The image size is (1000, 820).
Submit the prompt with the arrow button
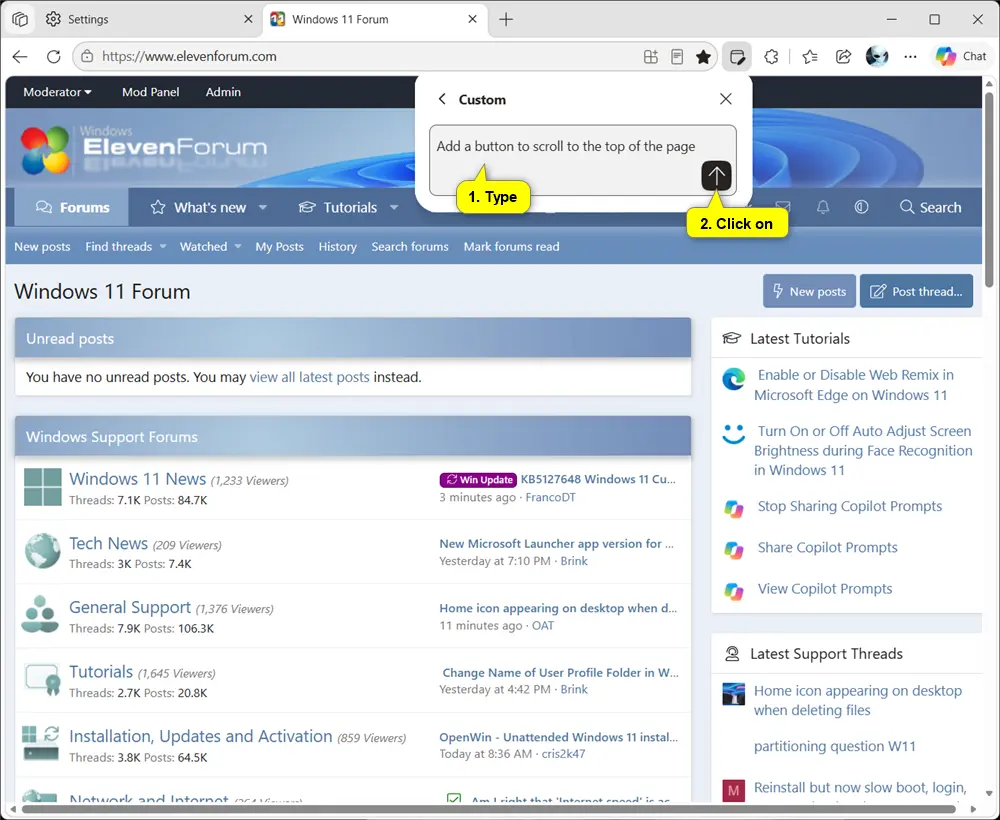[716, 175]
